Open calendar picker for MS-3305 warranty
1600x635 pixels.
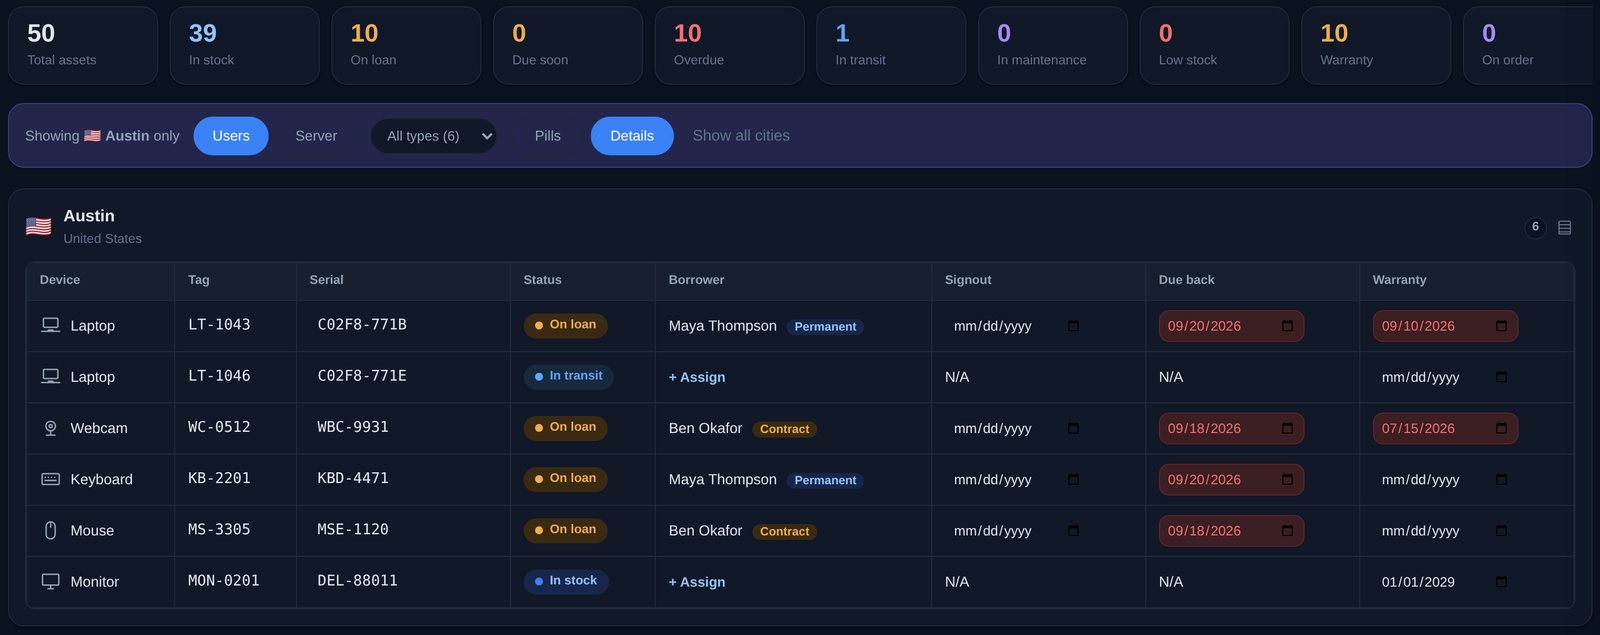1501,531
